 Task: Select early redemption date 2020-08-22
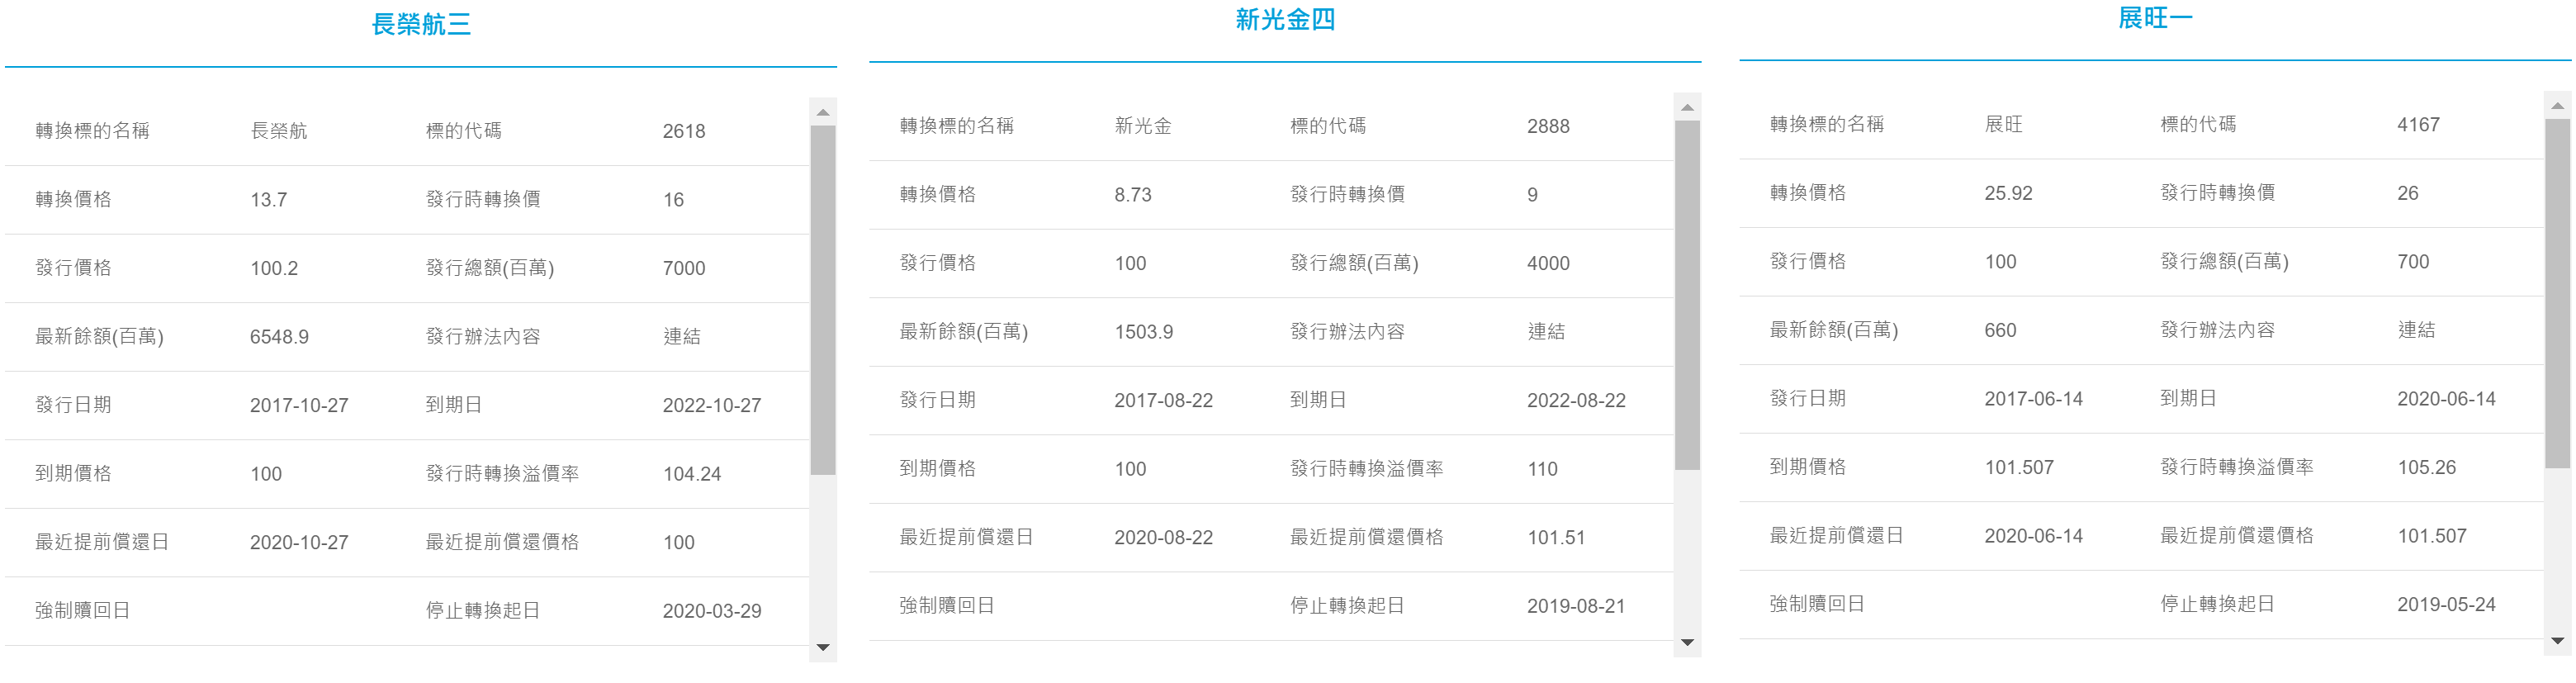click(x=1163, y=537)
